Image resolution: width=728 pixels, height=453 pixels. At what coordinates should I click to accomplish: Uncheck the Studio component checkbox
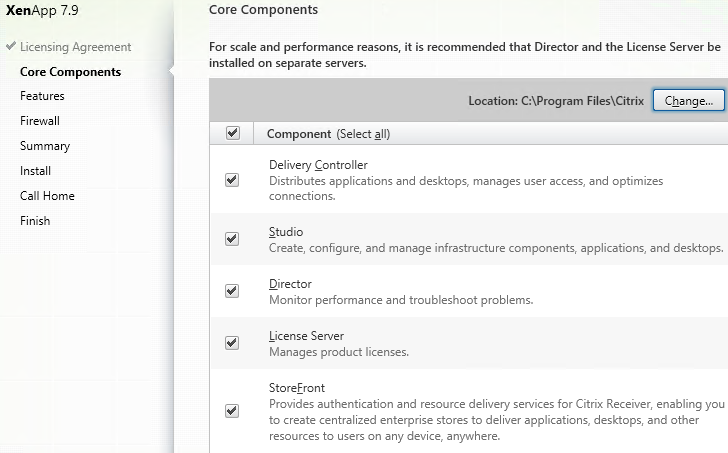pyautogui.click(x=232, y=239)
